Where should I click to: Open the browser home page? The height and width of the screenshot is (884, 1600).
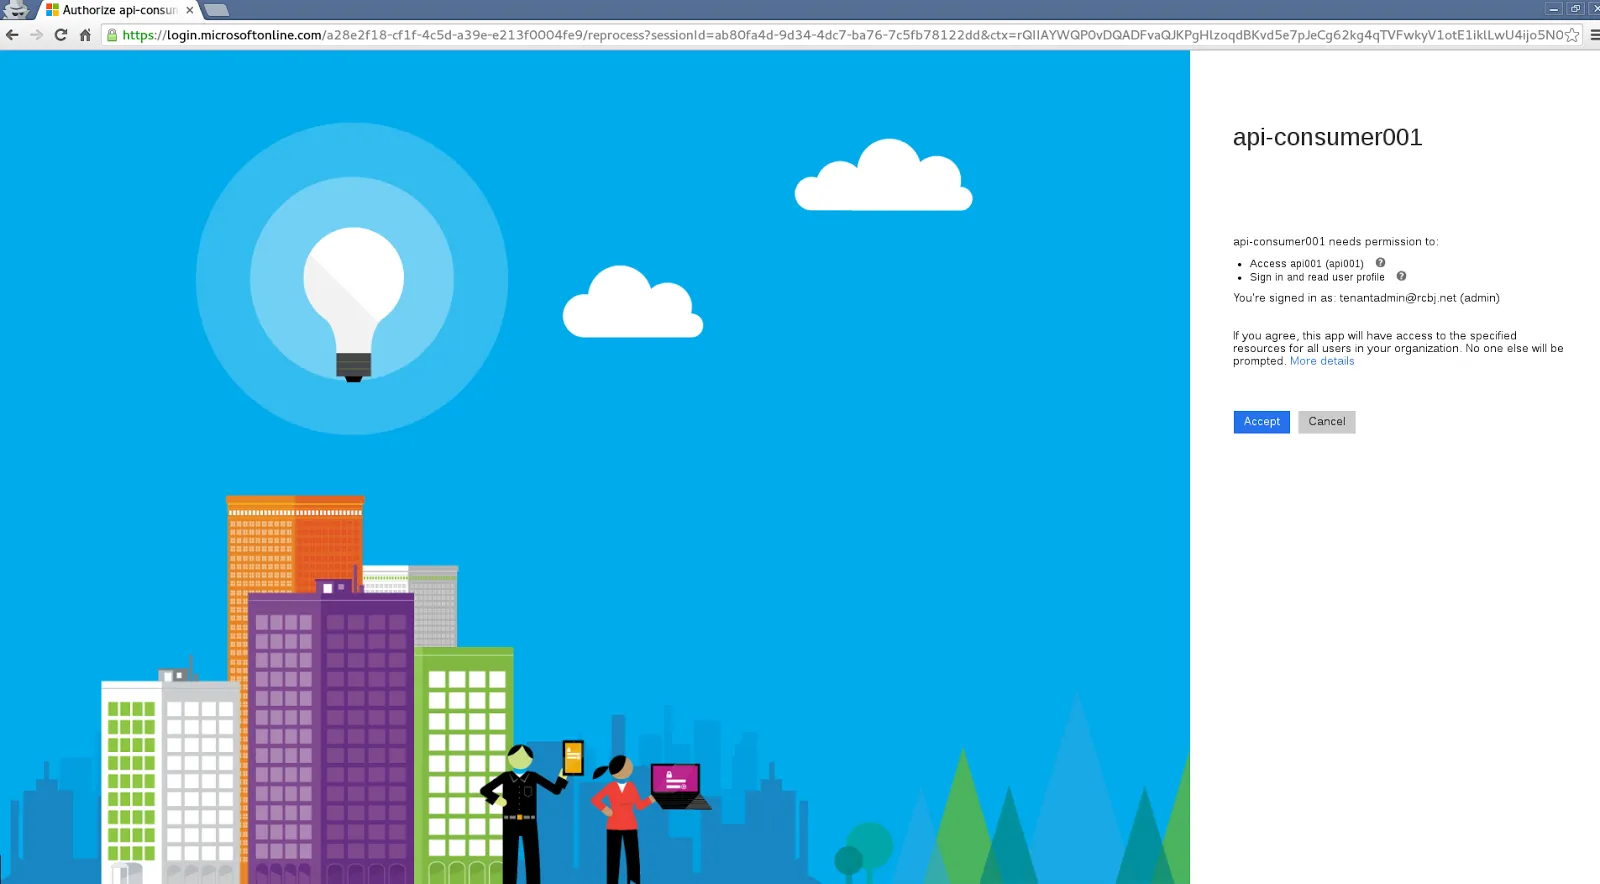(x=85, y=35)
